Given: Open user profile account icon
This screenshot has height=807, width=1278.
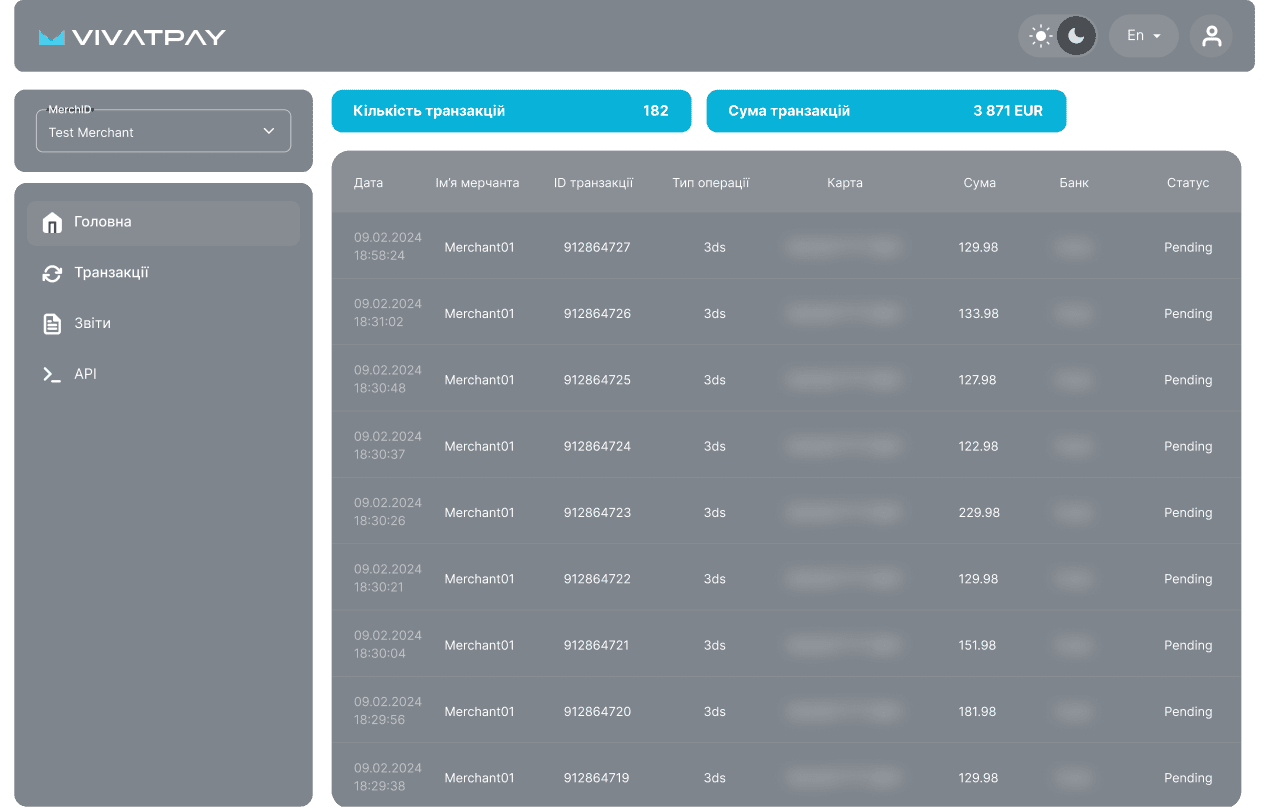Looking at the screenshot, I should [x=1211, y=36].
